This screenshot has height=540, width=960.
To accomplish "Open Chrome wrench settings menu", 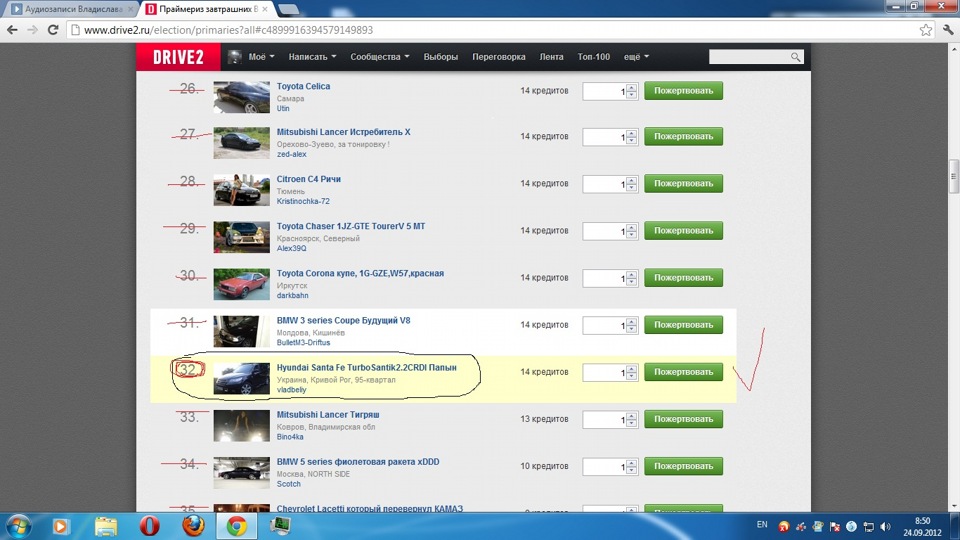I will pyautogui.click(x=948, y=29).
